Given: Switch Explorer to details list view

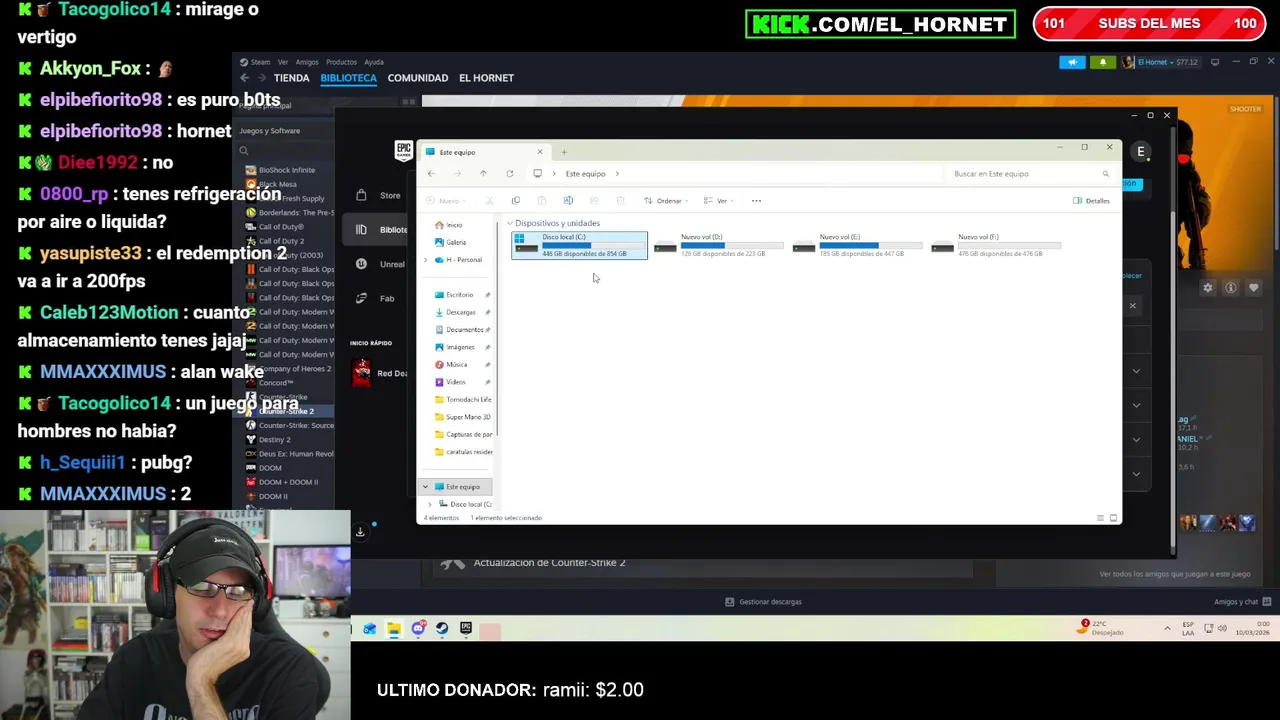Looking at the screenshot, I should coord(1100,518).
